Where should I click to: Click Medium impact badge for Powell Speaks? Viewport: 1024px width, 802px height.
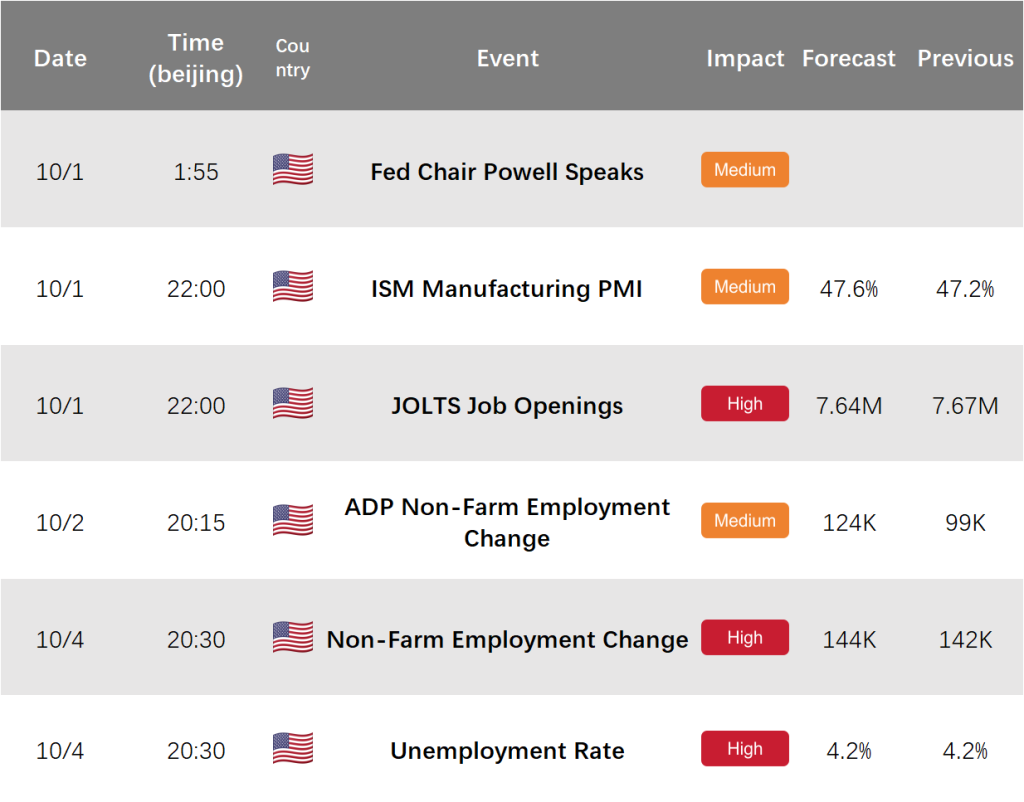[x=744, y=170]
